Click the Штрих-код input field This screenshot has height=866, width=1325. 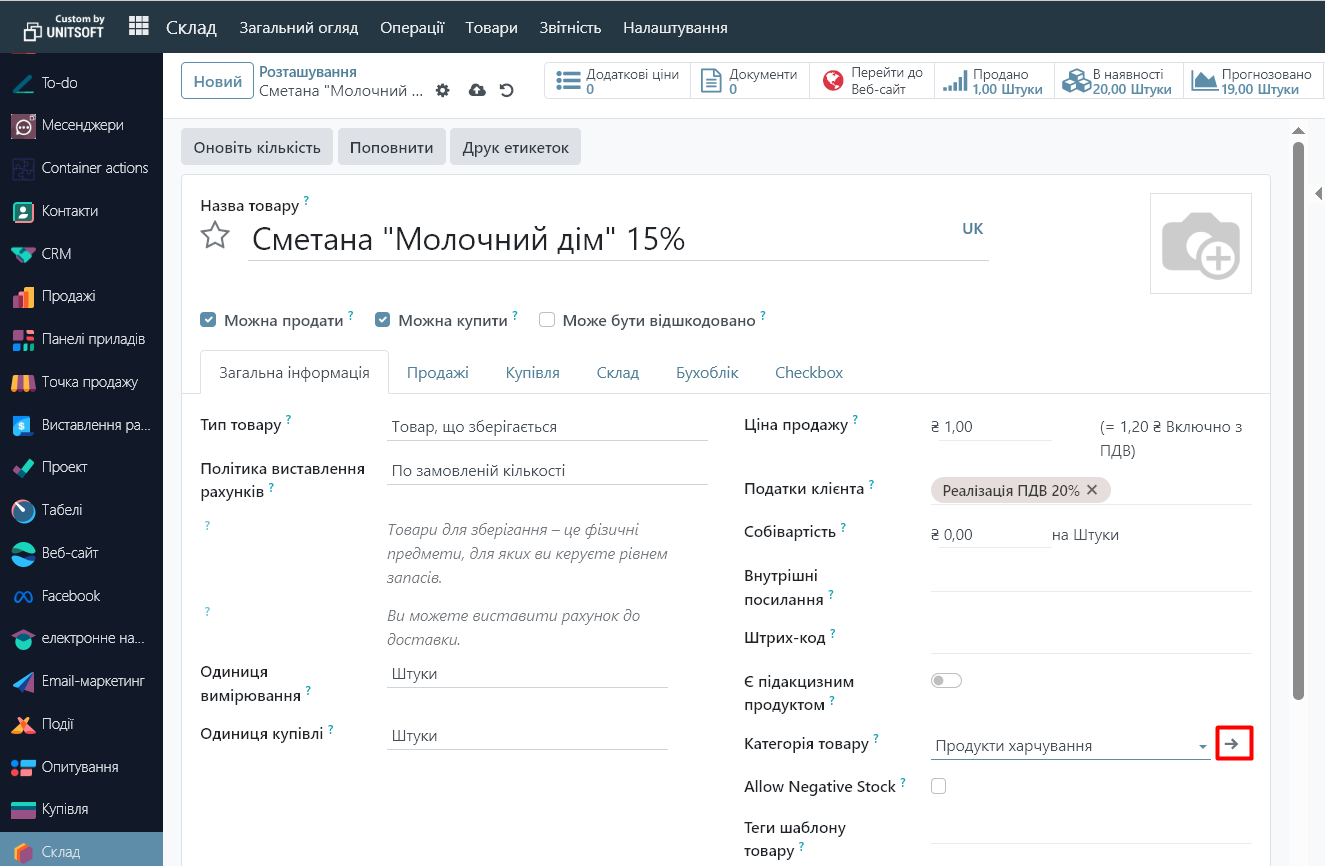click(x=1091, y=638)
